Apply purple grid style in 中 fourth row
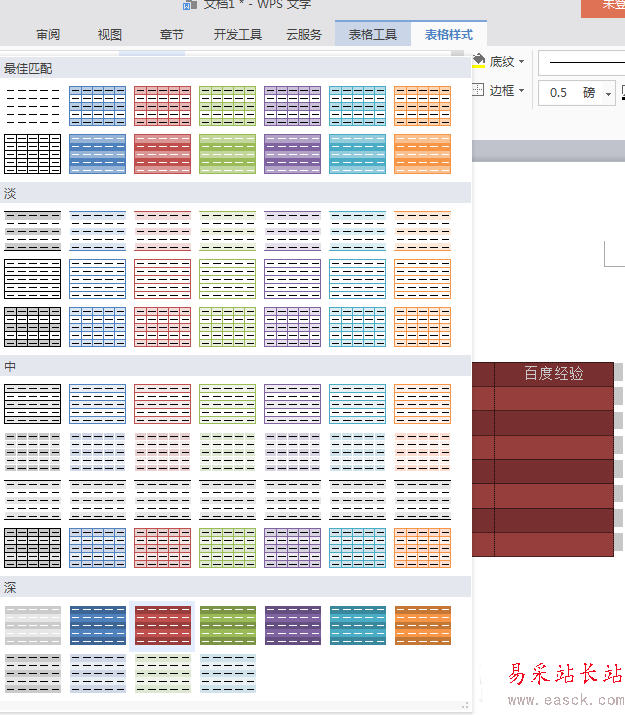 pos(292,548)
